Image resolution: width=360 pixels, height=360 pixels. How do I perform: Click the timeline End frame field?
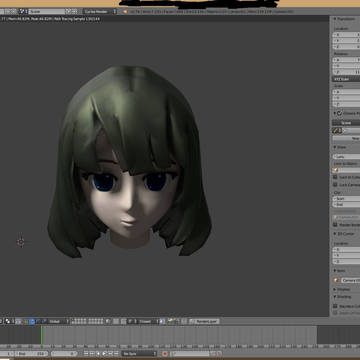(31, 354)
